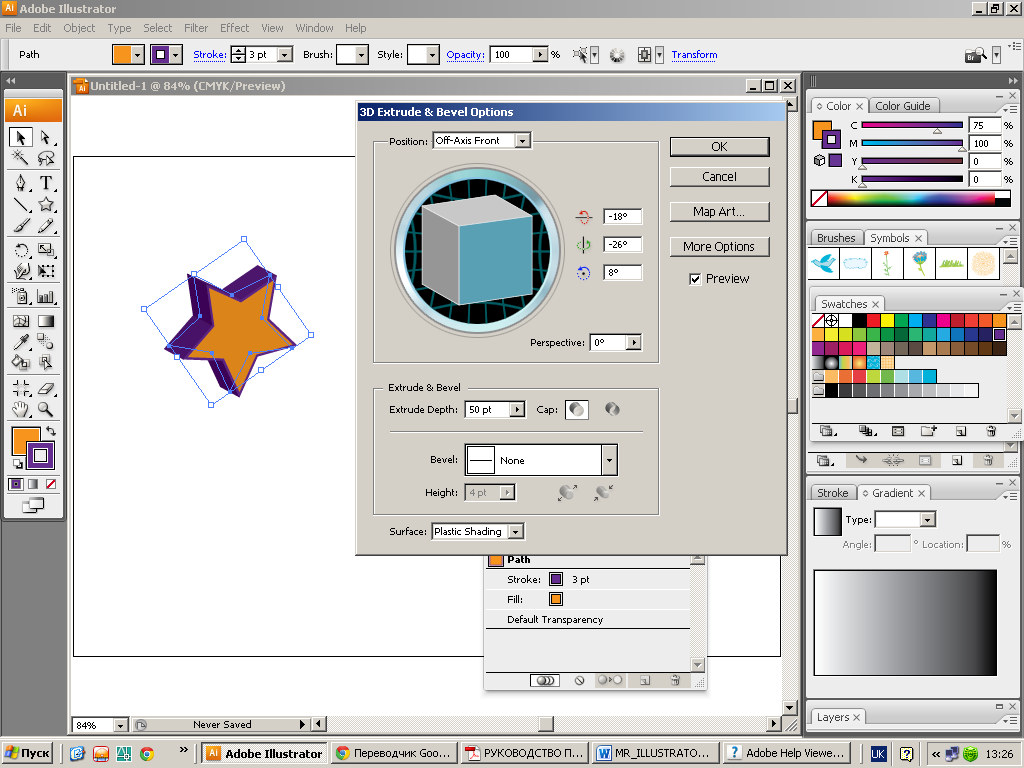
Task: Toggle the Preview checkbox
Action: (695, 279)
